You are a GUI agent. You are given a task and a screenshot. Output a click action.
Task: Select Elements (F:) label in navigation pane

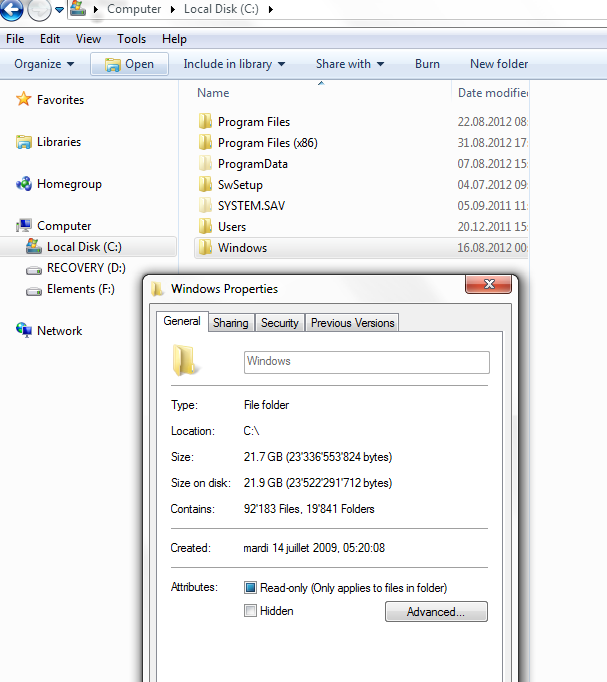80,289
